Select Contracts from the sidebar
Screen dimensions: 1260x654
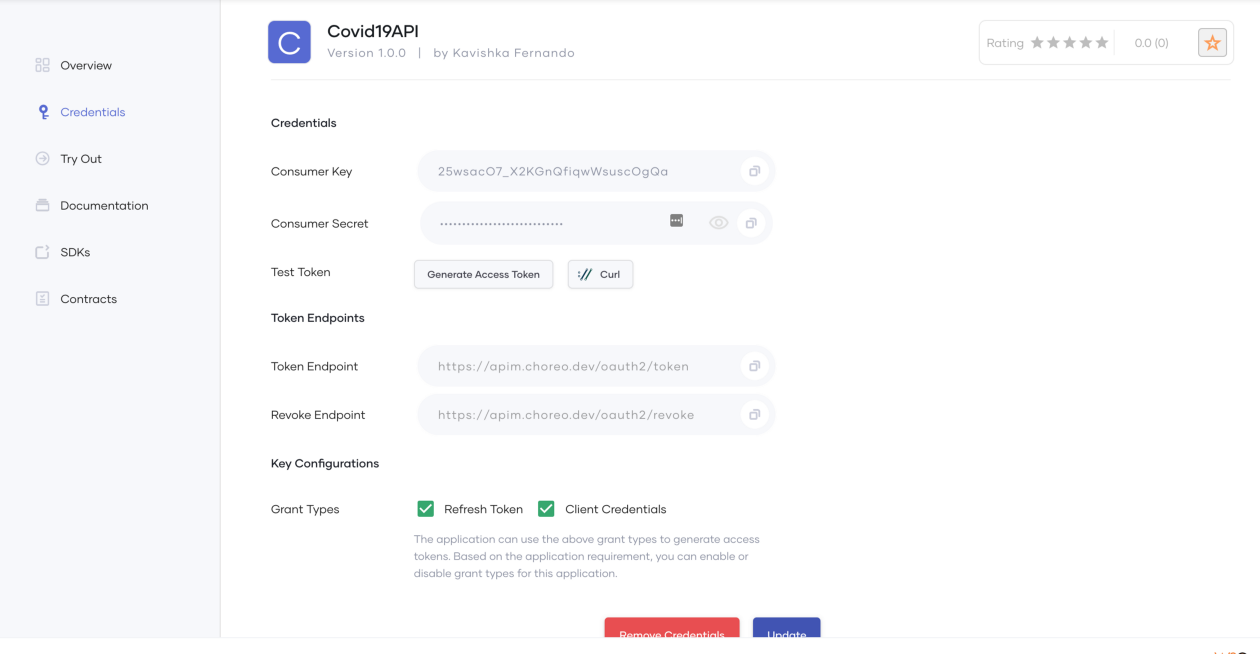[88, 299]
